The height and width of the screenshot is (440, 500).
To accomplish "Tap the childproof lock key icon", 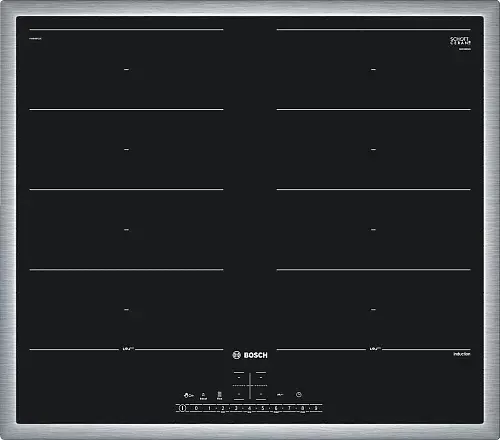I will tap(189, 395).
